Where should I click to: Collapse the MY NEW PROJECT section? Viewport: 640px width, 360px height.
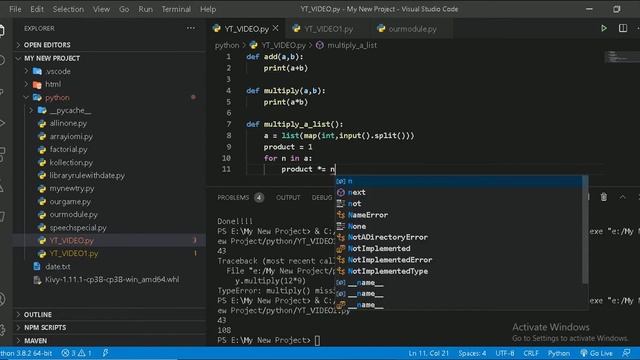(110, 58)
